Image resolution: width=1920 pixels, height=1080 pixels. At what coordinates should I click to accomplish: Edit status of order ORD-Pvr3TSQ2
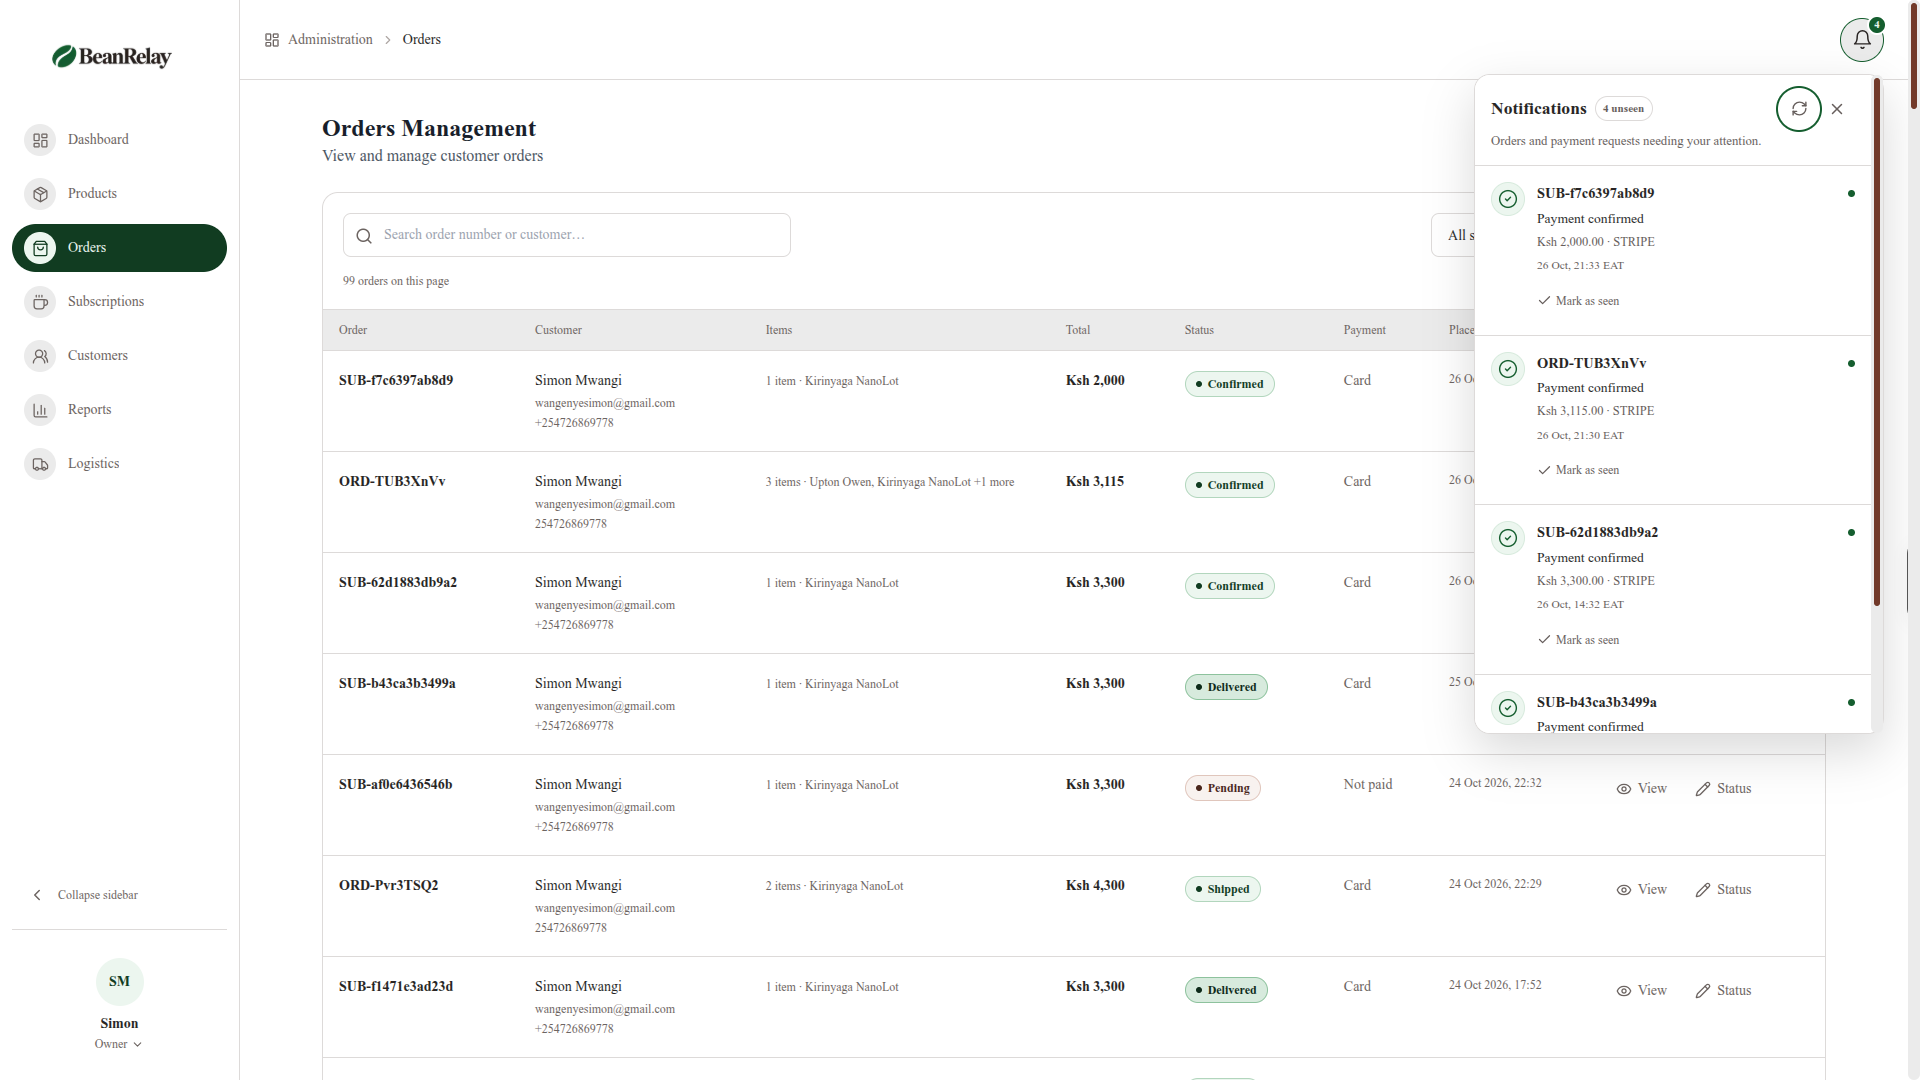point(1724,890)
